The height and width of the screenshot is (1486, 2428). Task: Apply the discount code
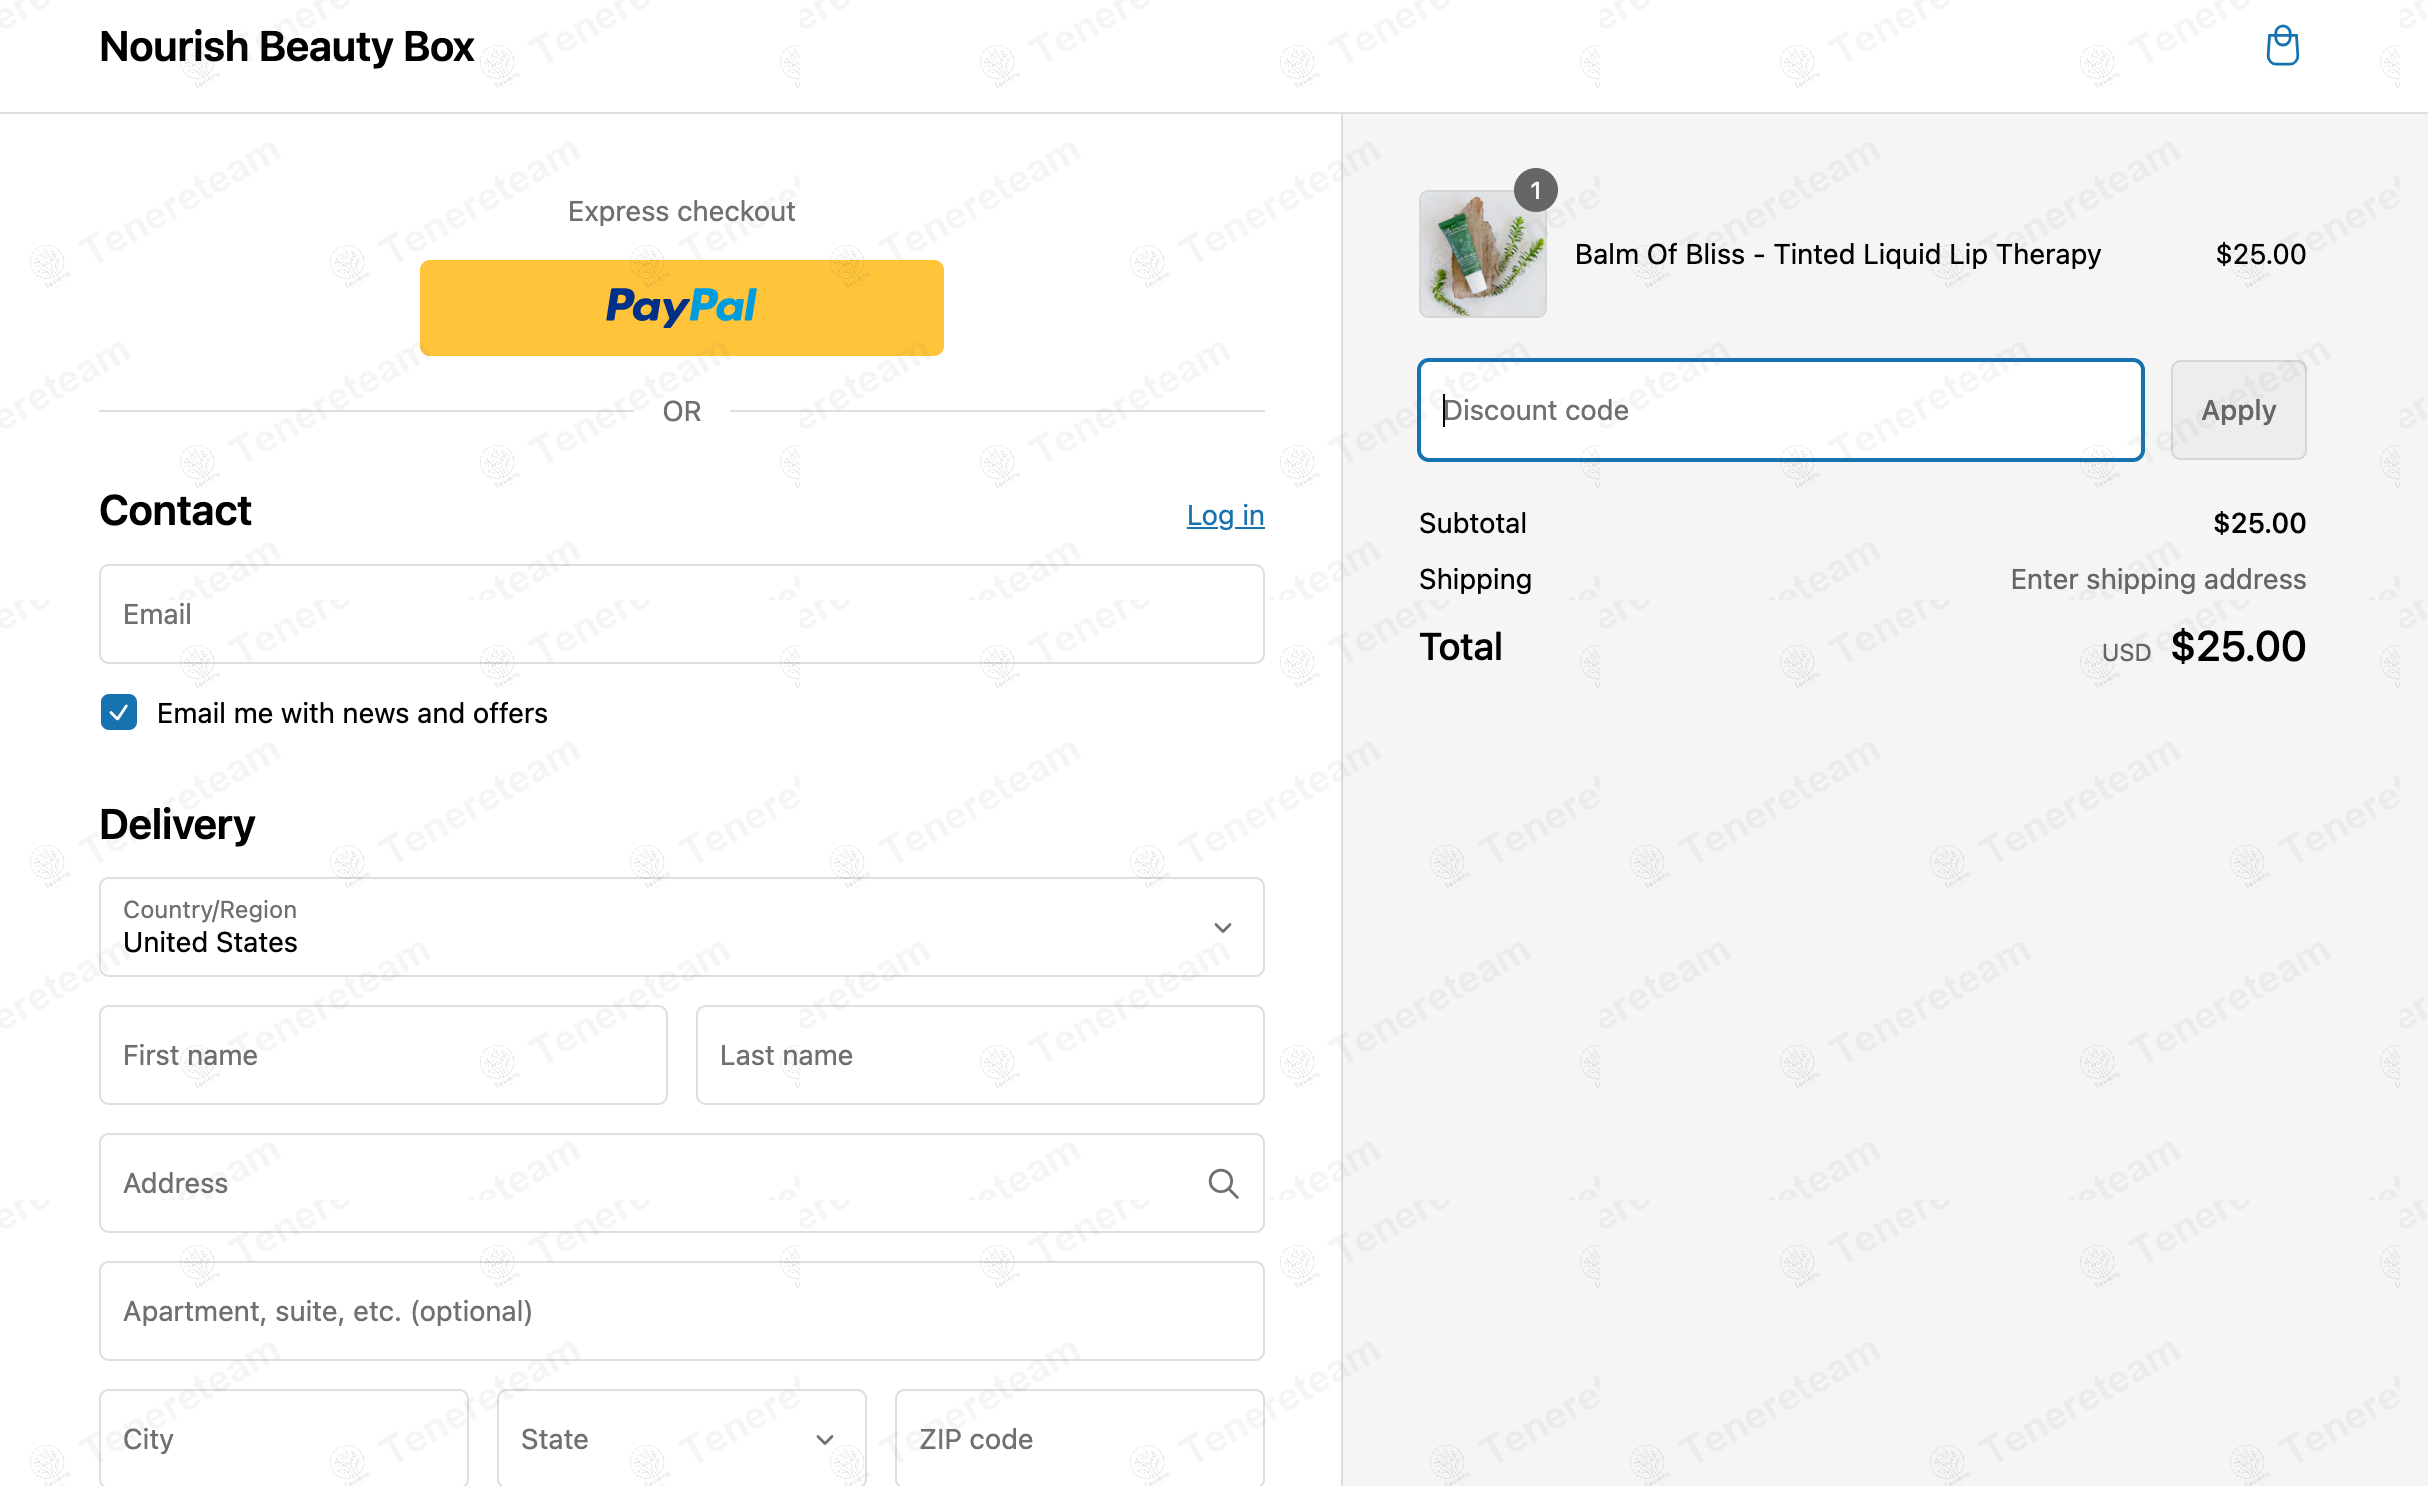click(x=2238, y=410)
